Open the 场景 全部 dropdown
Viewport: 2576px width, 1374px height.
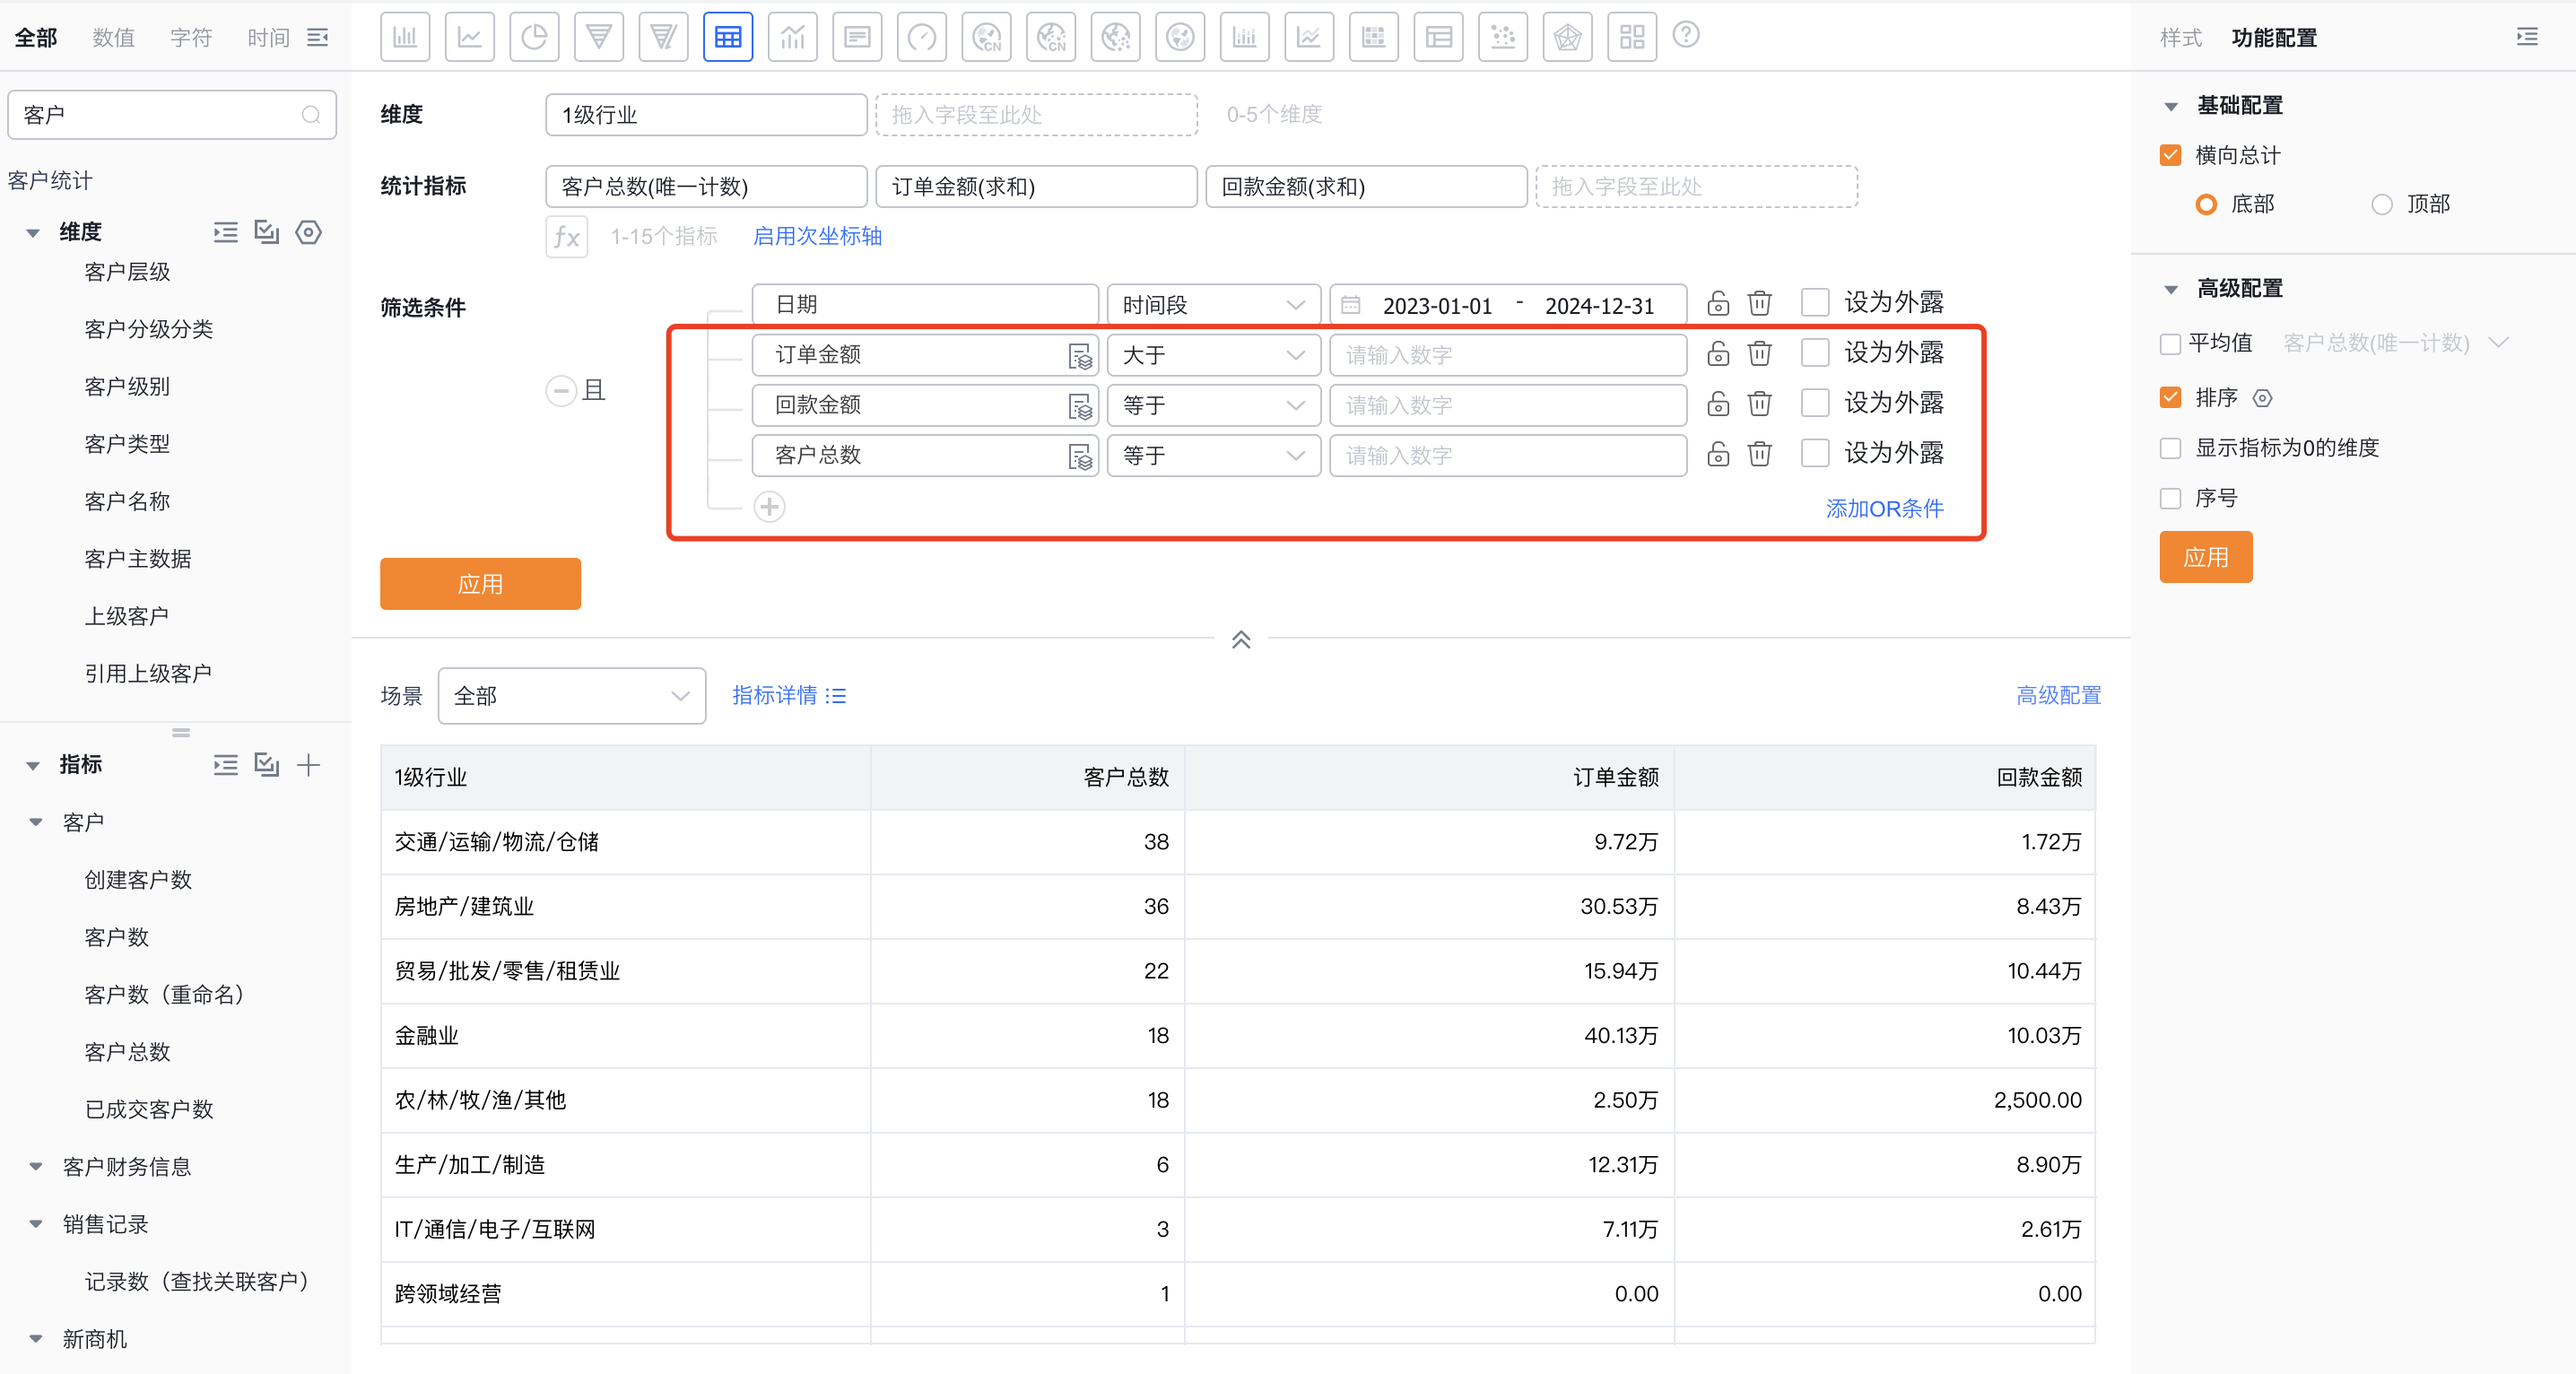click(x=571, y=696)
